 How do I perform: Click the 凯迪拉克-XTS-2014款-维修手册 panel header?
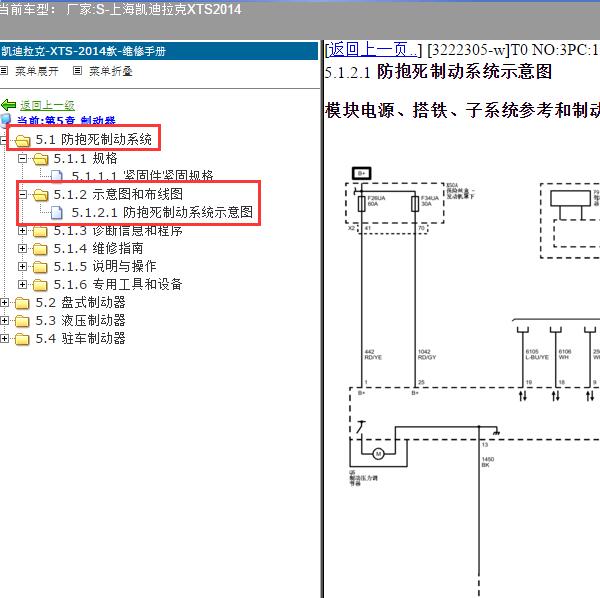tap(159, 51)
